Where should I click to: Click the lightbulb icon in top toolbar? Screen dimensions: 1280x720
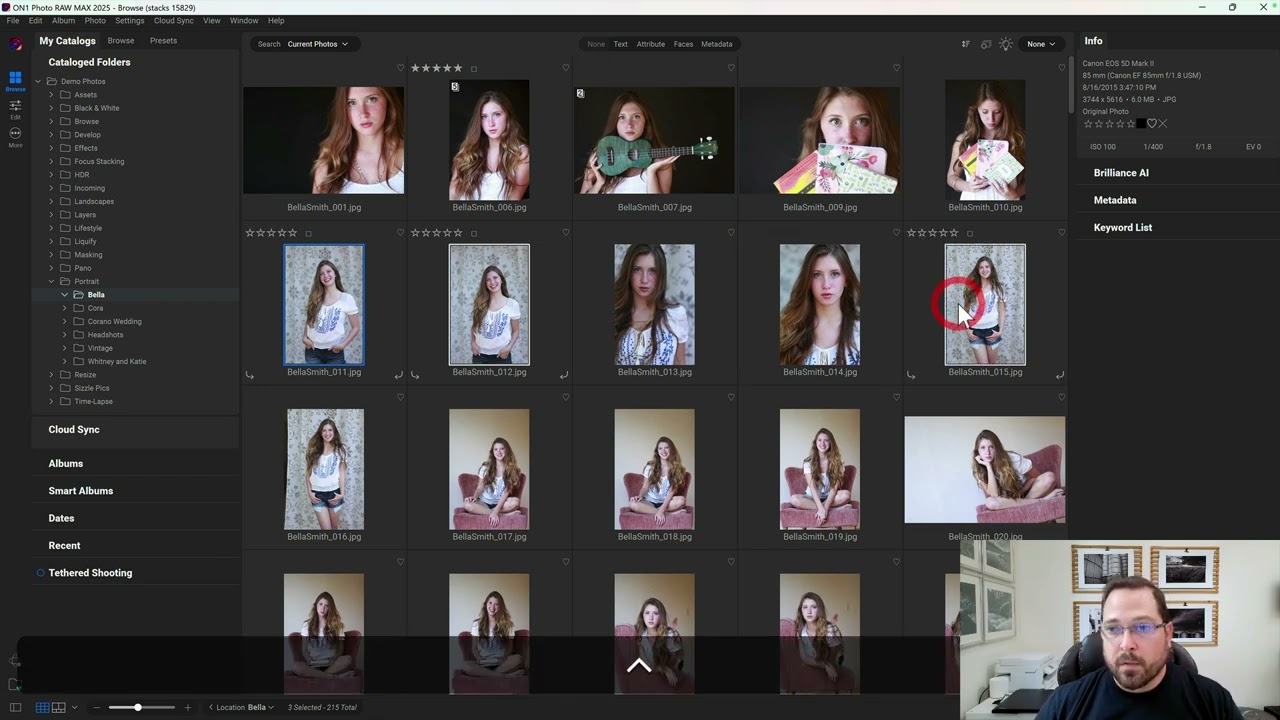tap(1006, 44)
